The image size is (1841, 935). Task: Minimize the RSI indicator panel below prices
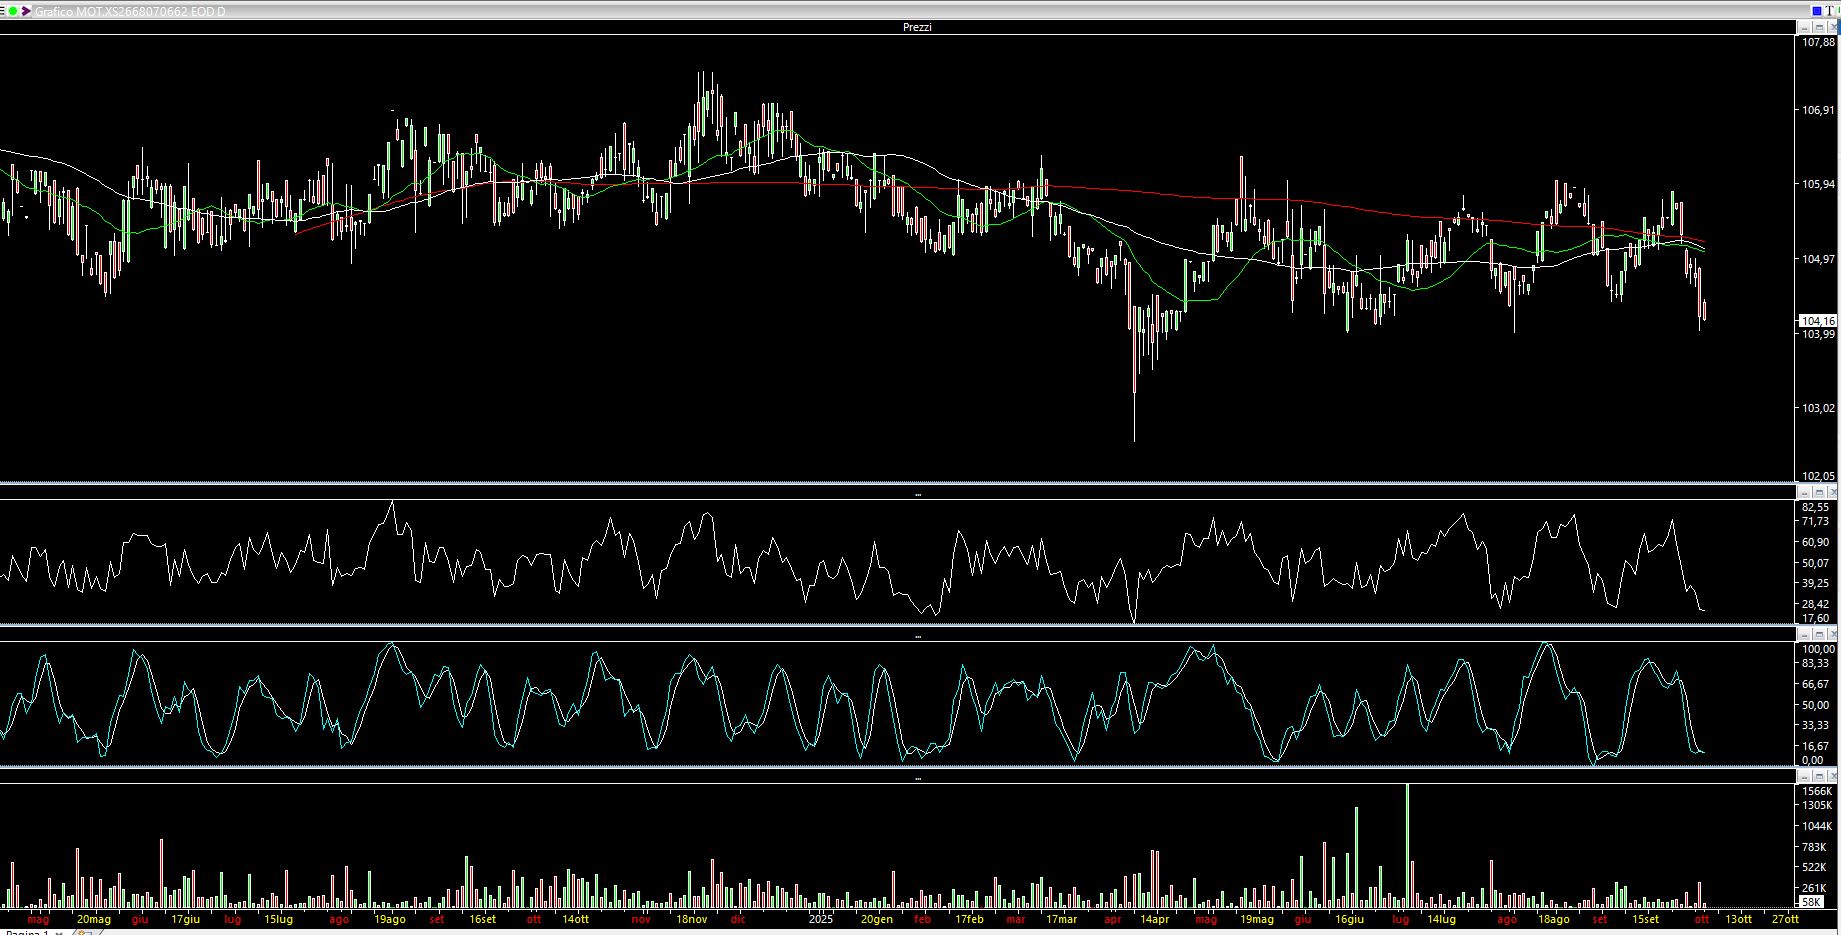click(x=1804, y=492)
